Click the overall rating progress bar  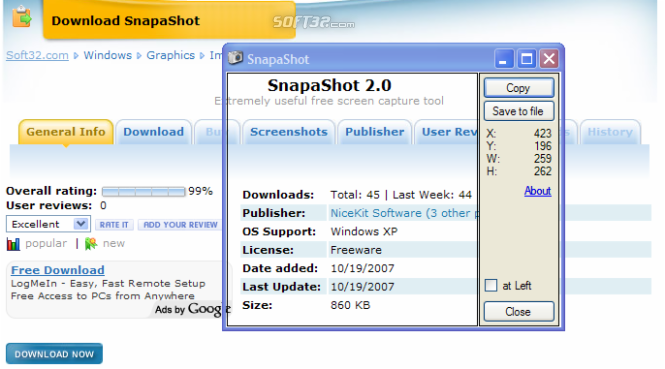[x=143, y=192]
